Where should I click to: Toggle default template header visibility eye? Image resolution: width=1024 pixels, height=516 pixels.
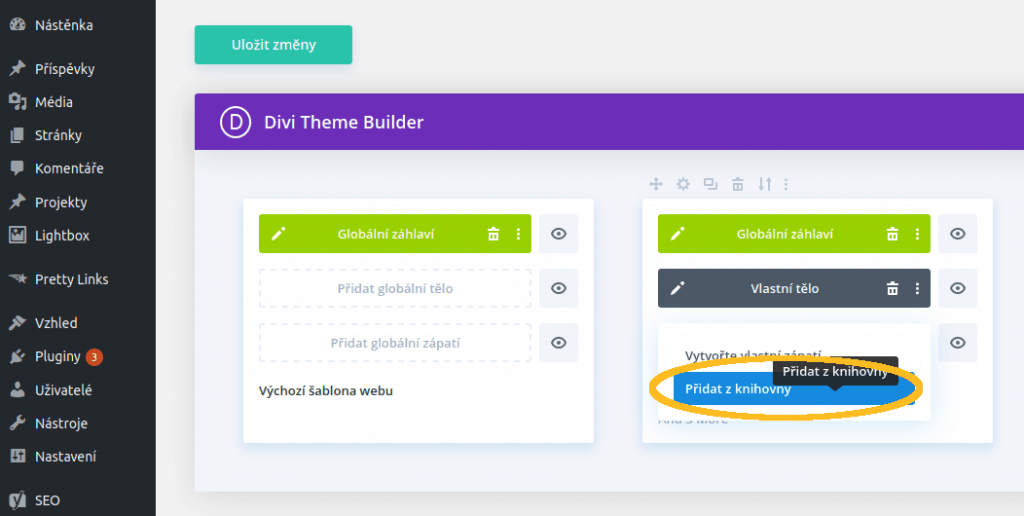click(558, 234)
